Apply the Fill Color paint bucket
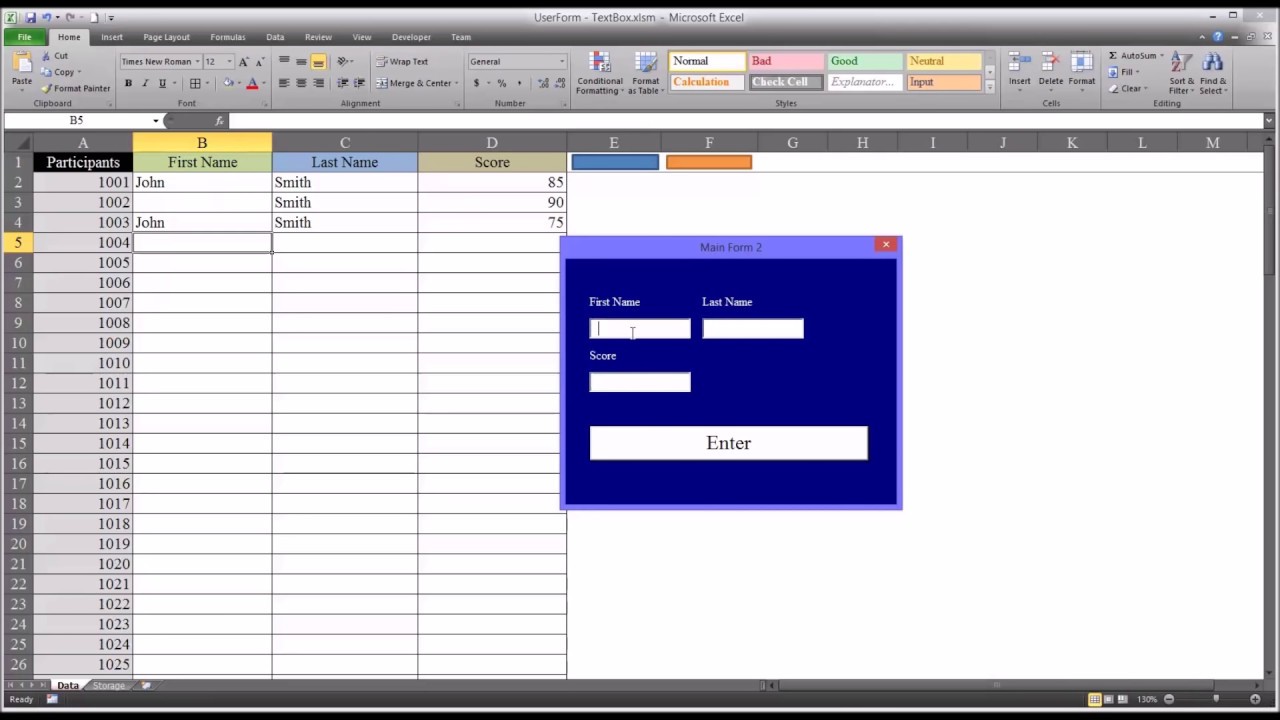The height and width of the screenshot is (720, 1280). (x=229, y=84)
